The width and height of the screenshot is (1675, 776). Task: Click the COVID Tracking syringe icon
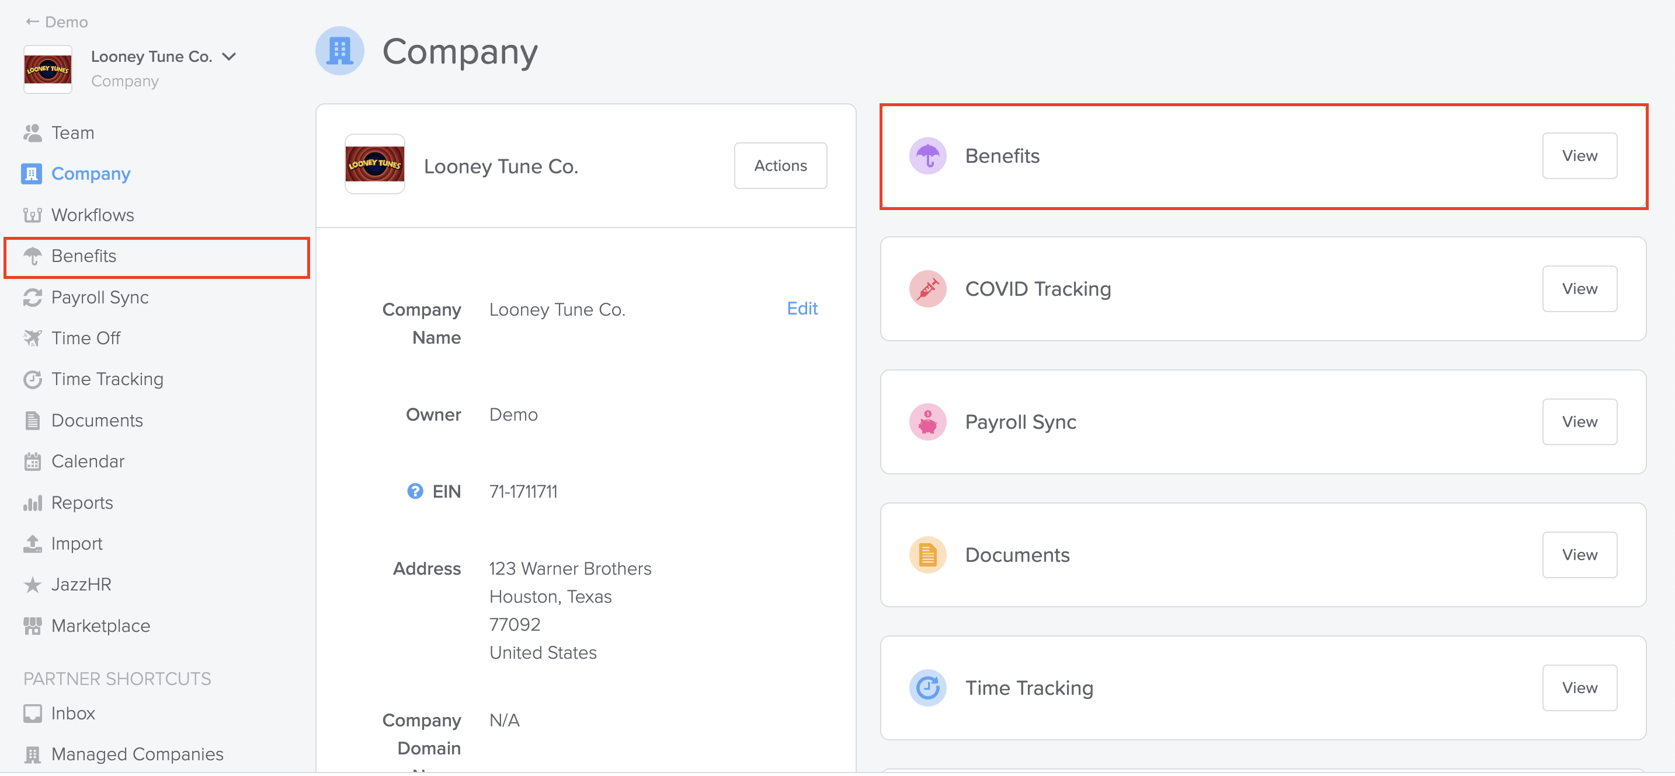pos(928,289)
